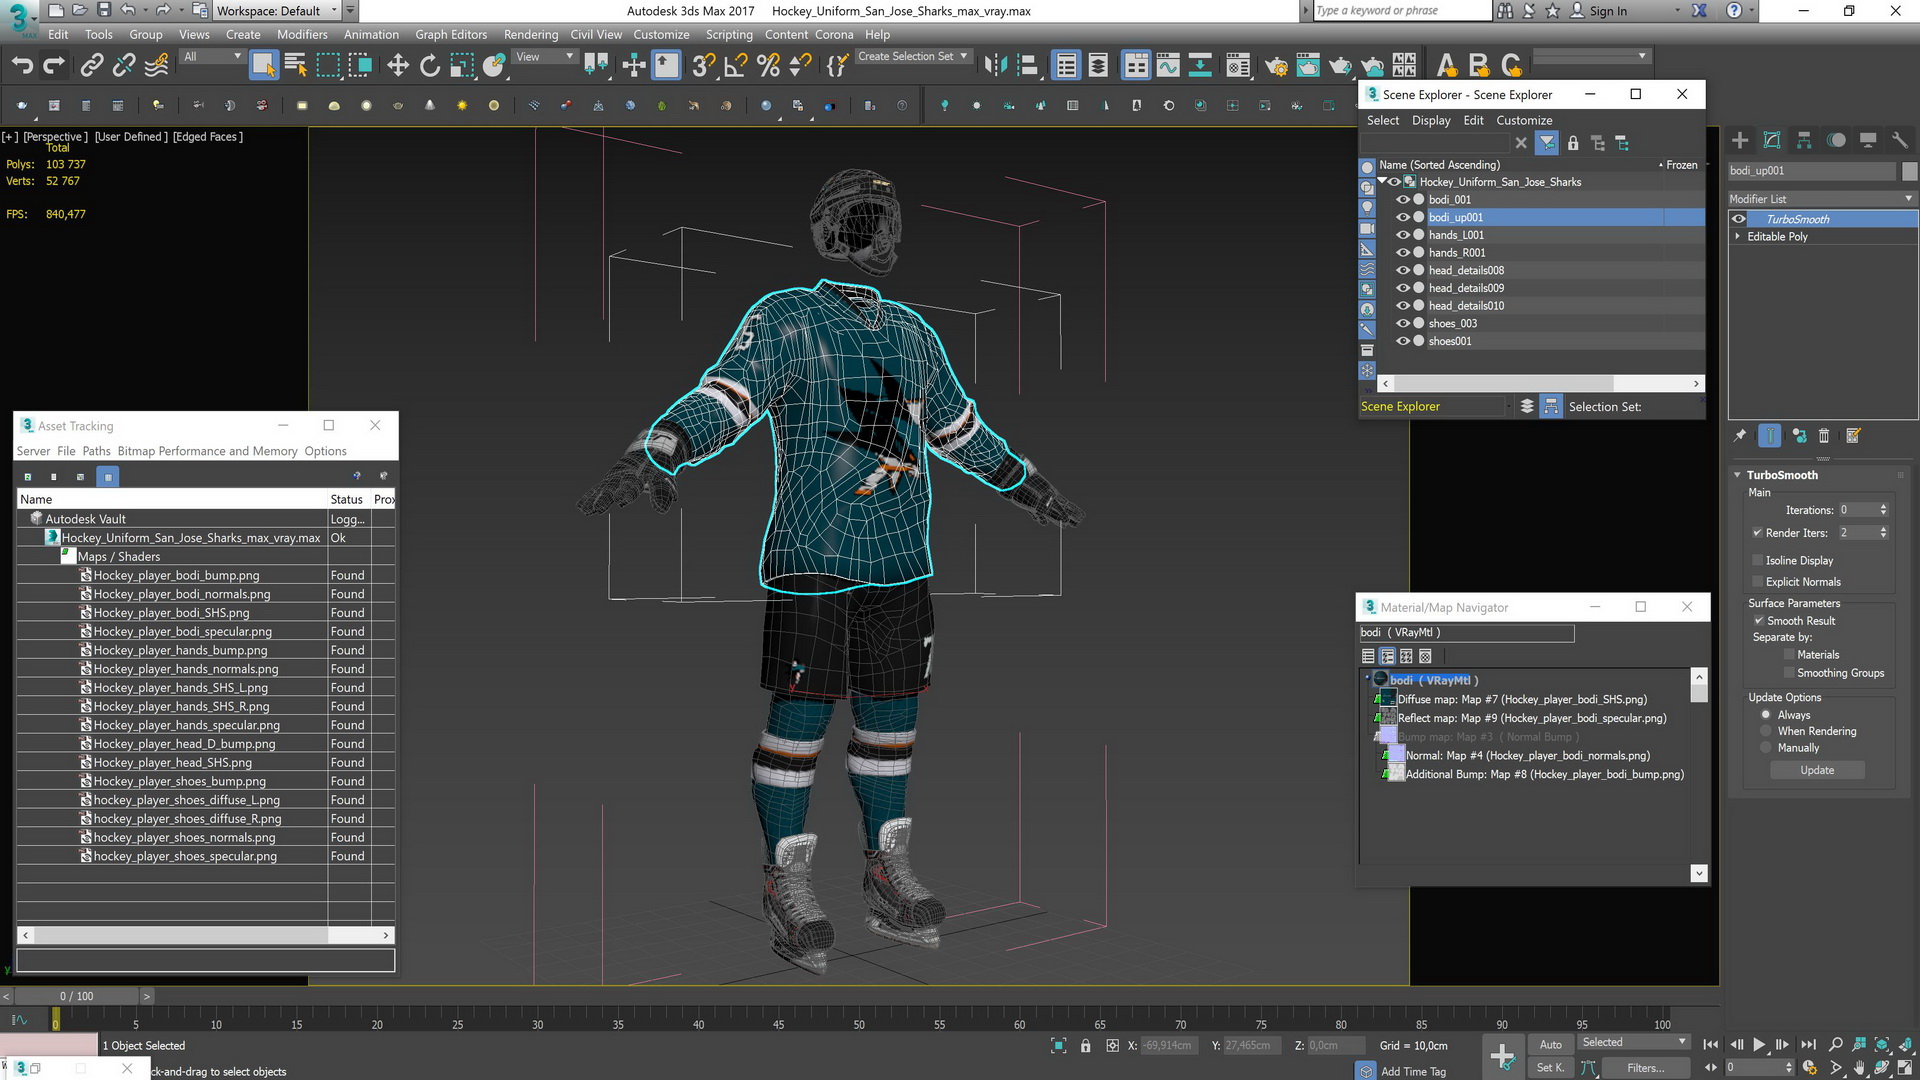This screenshot has width=1920, height=1080.
Task: Toggle visibility eye of bodi_001
Action: (1403, 200)
